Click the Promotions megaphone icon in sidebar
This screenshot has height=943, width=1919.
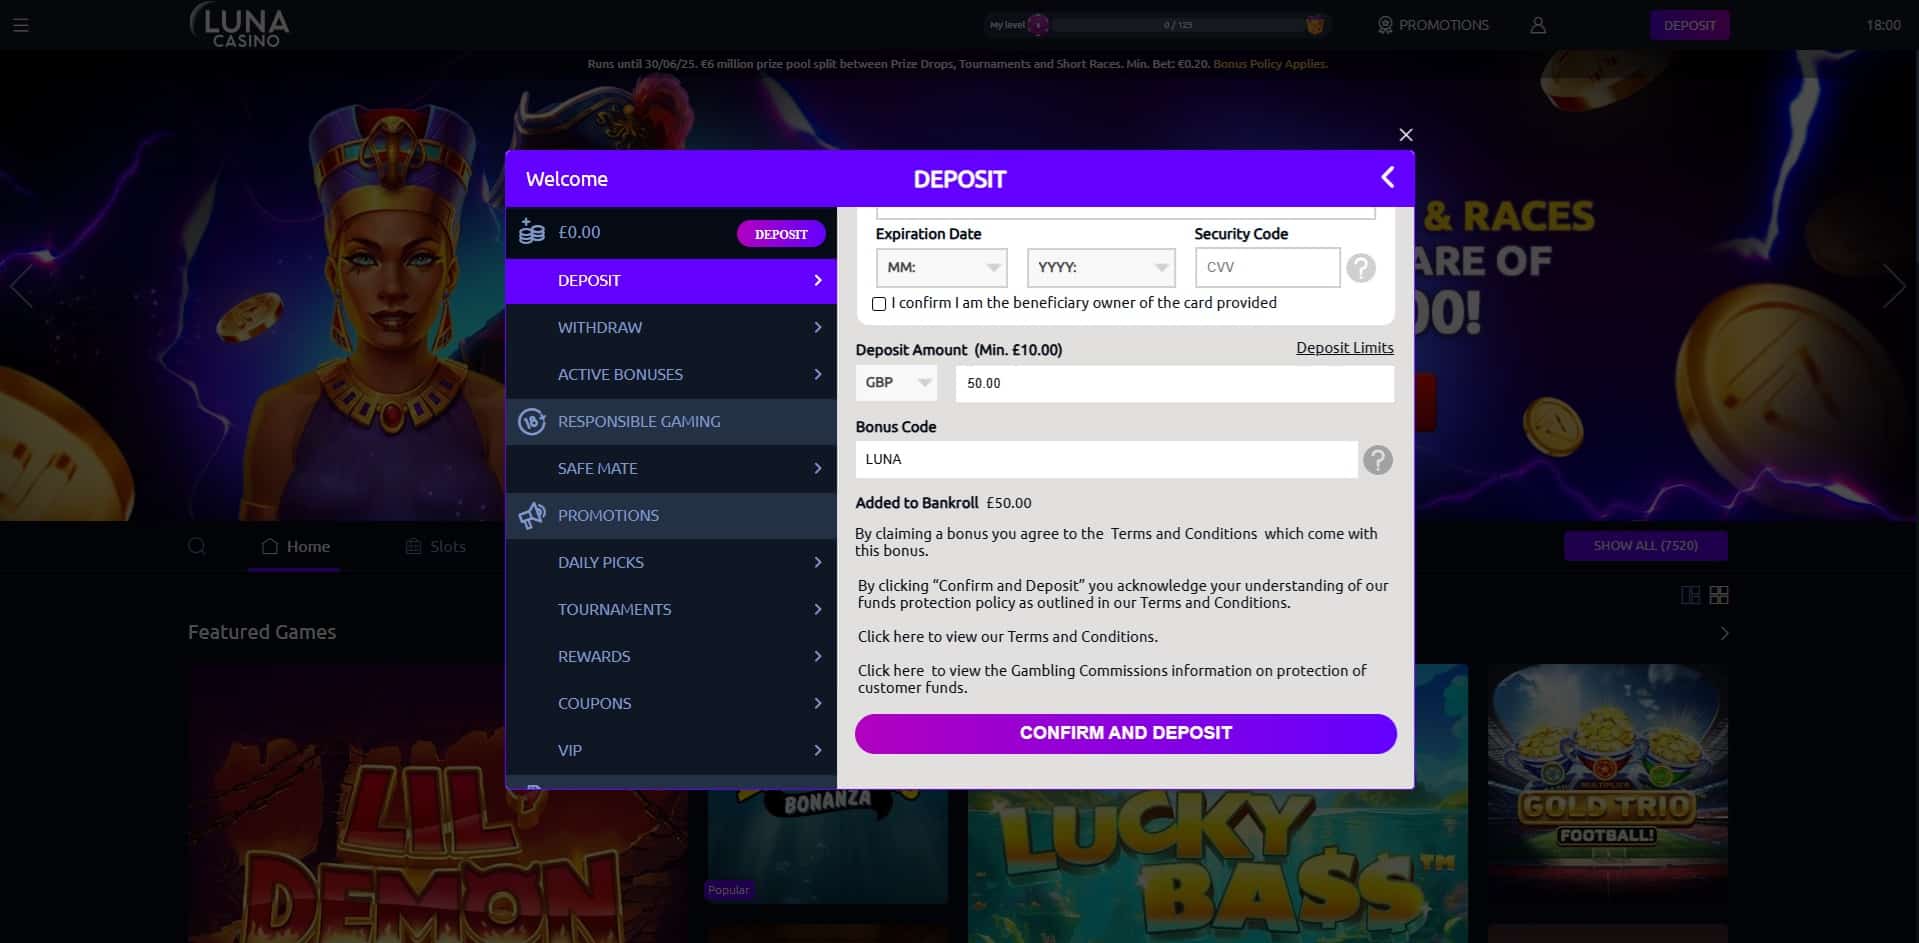tap(532, 515)
